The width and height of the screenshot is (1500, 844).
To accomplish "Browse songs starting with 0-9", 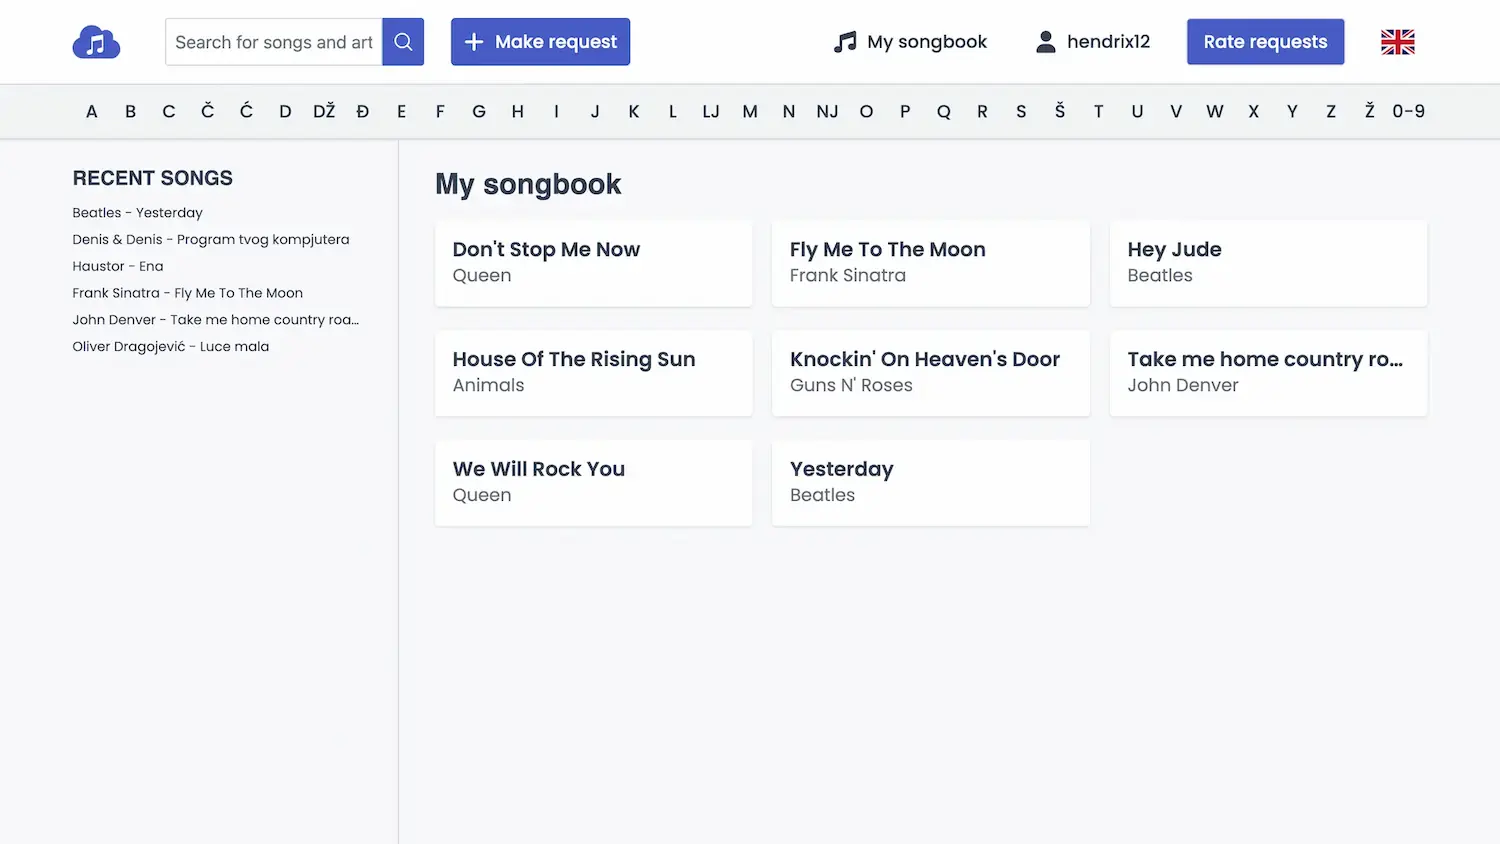I will point(1409,112).
